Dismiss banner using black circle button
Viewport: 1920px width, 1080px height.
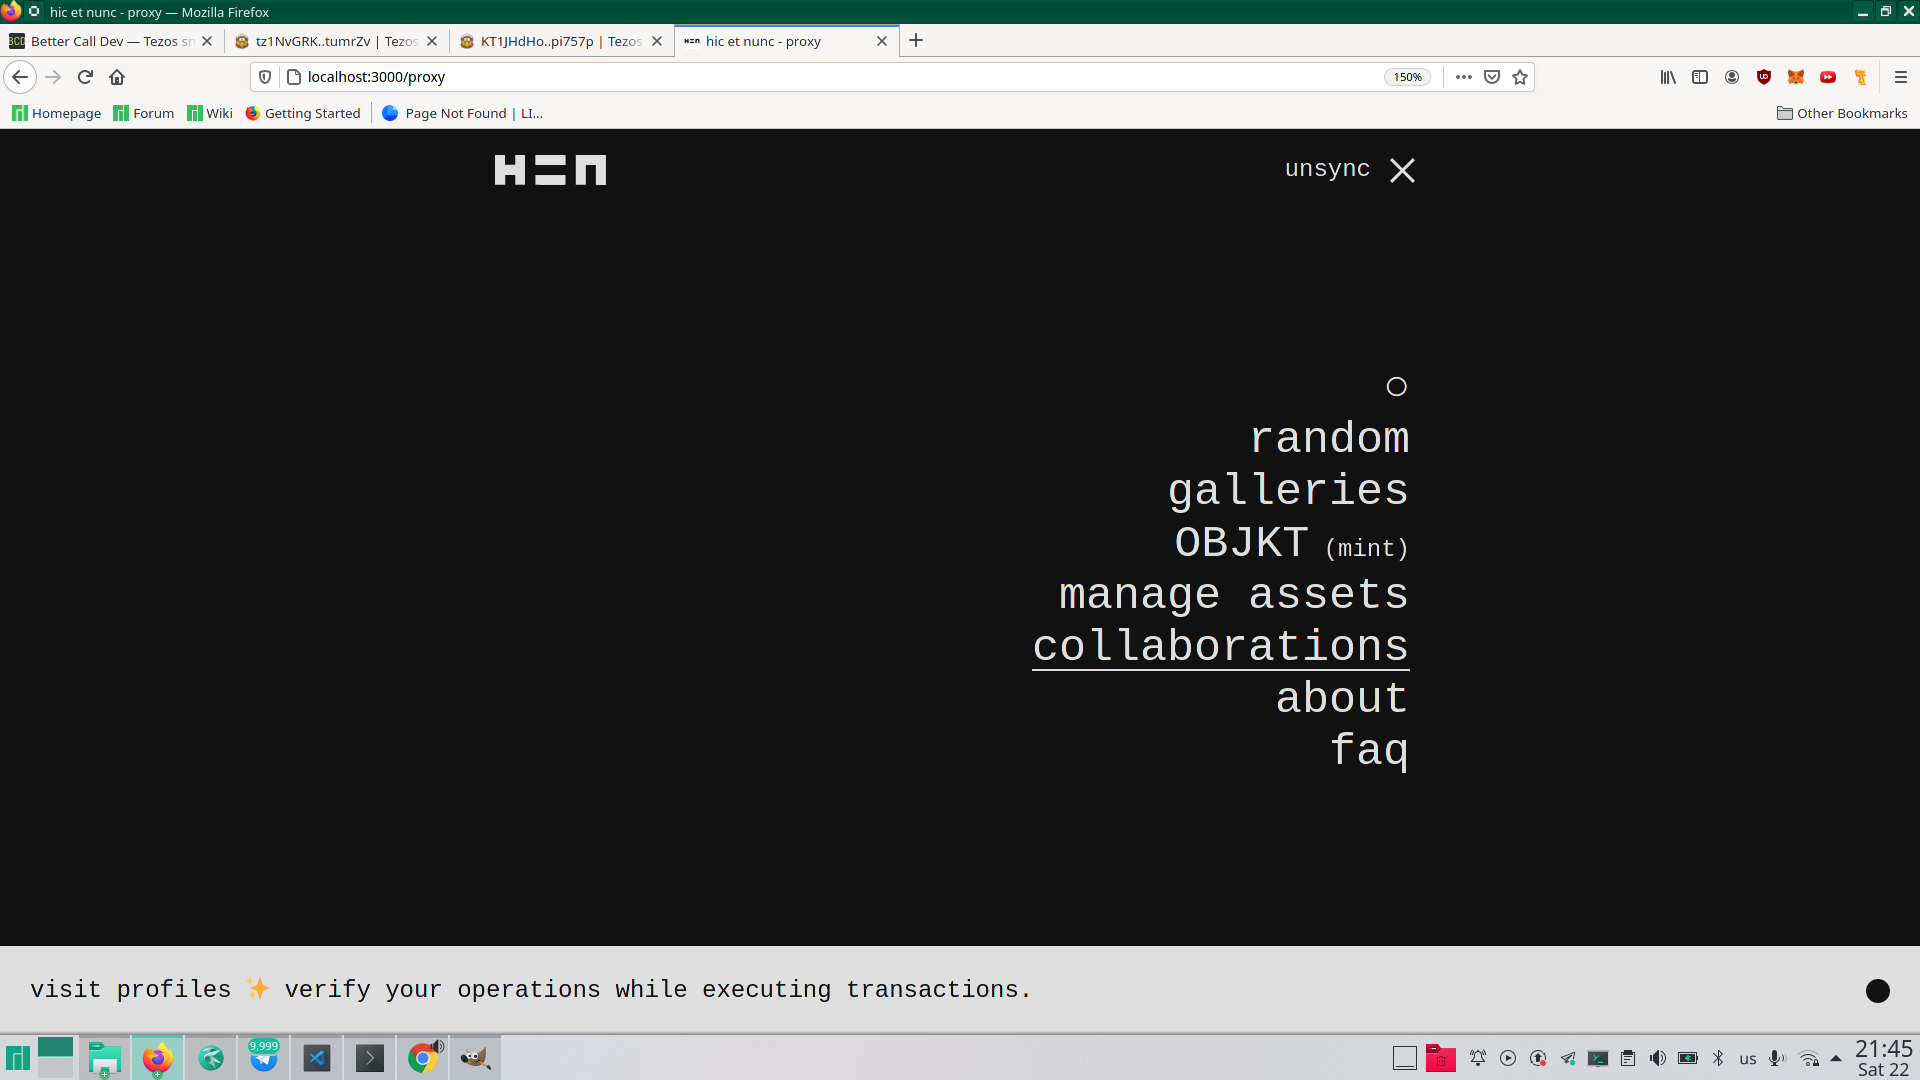coord(1877,990)
